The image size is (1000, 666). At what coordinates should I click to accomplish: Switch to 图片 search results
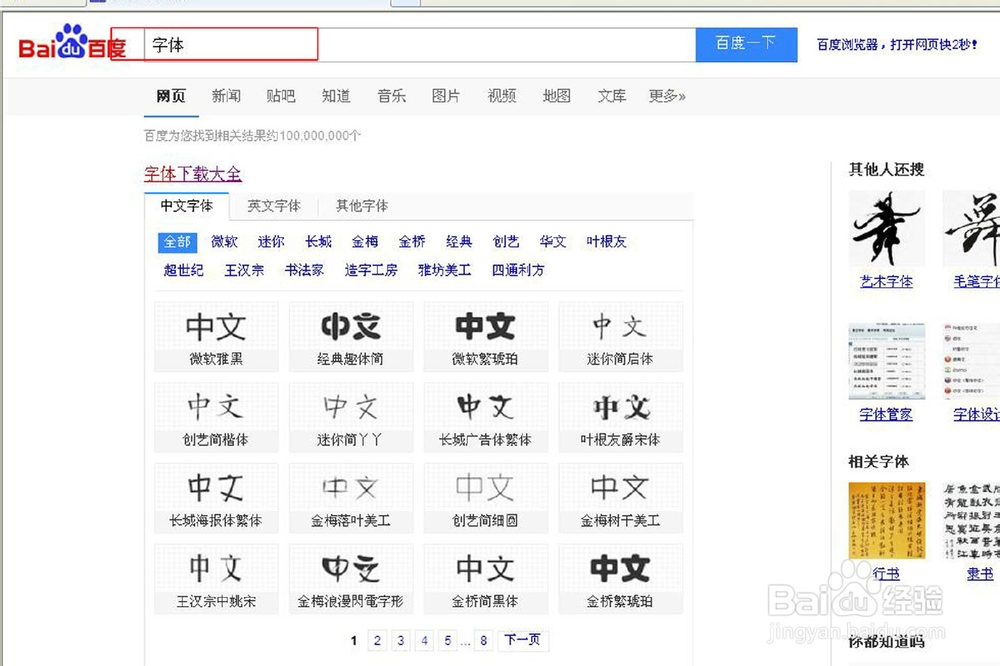(x=446, y=96)
